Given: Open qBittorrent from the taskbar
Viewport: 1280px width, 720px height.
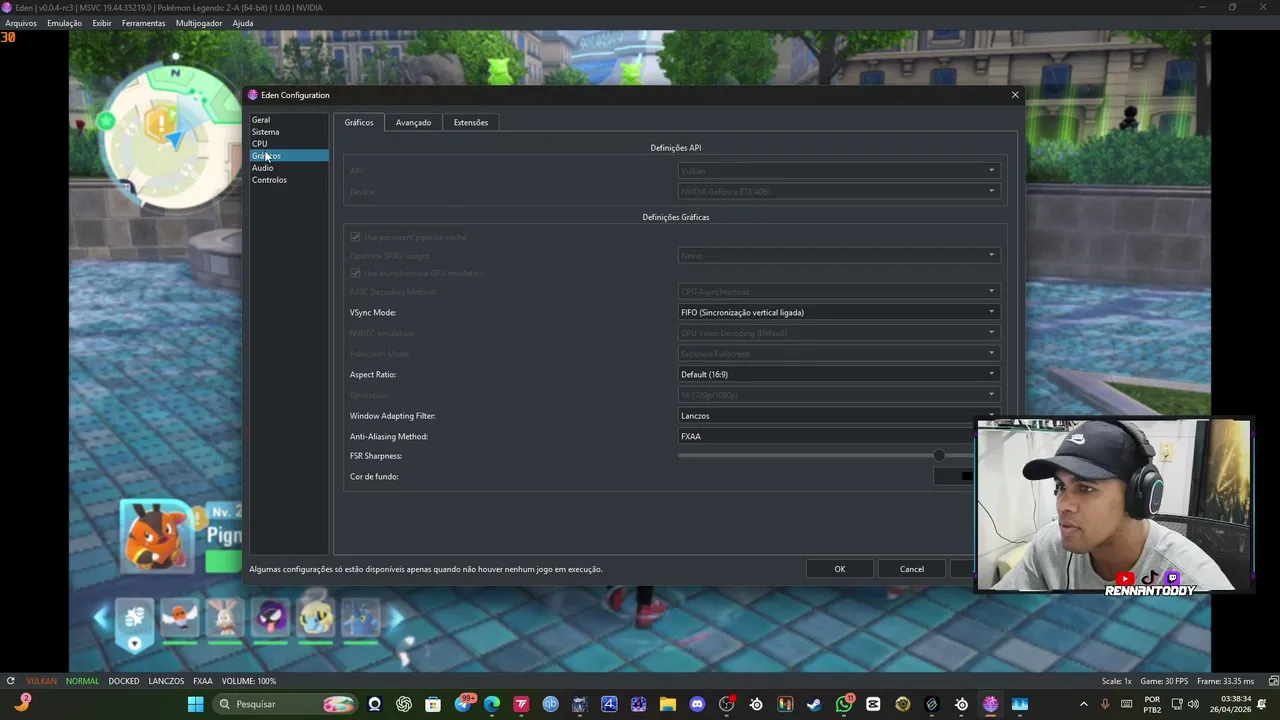Looking at the screenshot, I should click(550, 704).
